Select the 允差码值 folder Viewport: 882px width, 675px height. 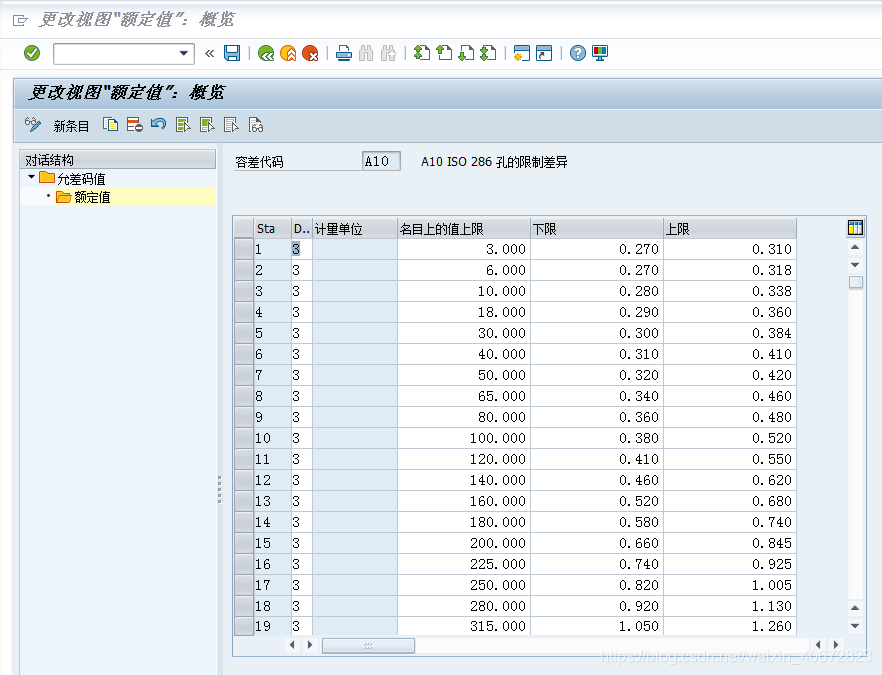point(80,179)
